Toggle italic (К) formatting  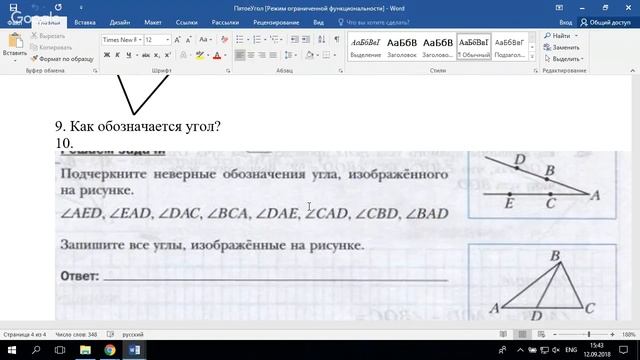pos(118,55)
